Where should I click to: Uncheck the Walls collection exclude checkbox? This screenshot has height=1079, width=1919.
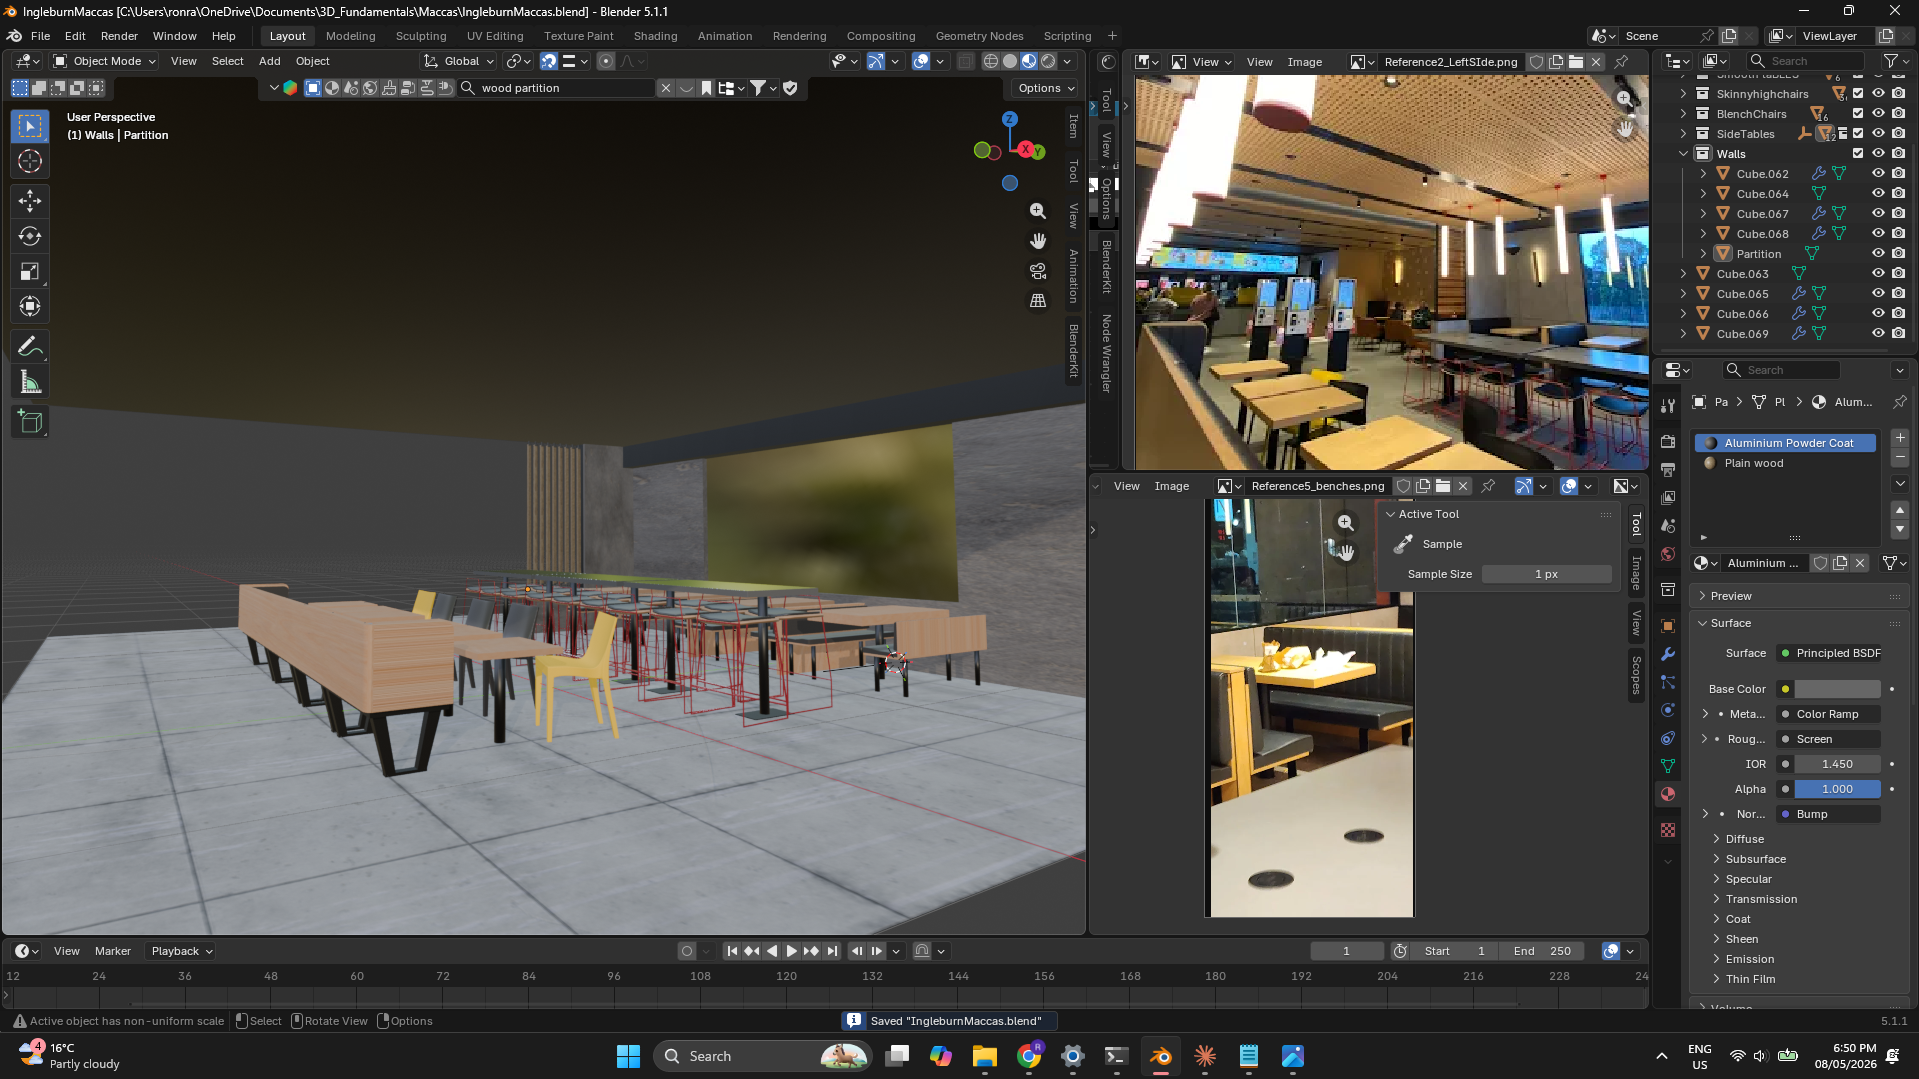[x=1858, y=154]
